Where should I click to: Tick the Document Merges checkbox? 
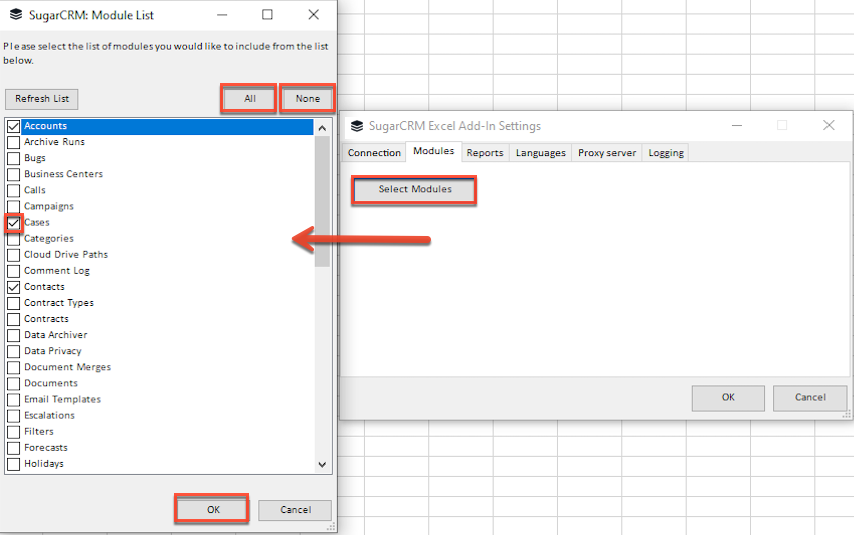(14, 367)
